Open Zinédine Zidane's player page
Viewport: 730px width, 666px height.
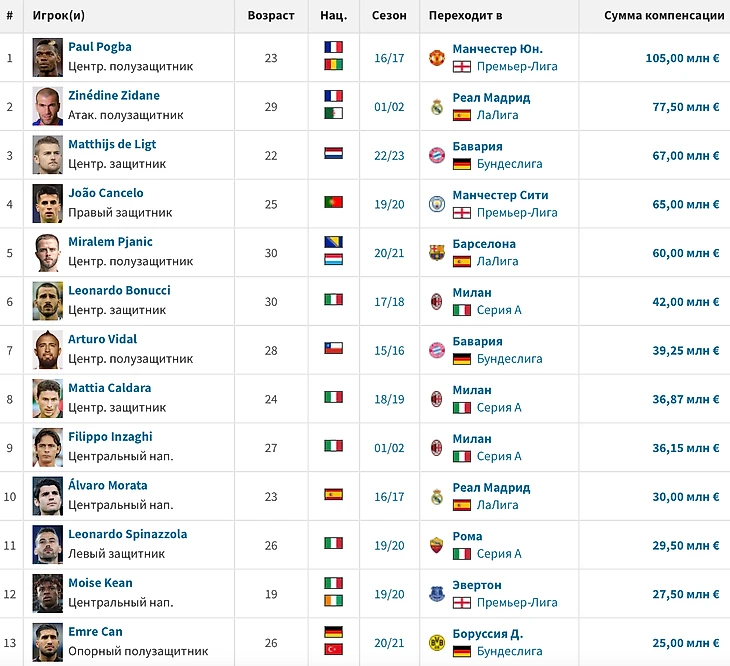tap(113, 96)
